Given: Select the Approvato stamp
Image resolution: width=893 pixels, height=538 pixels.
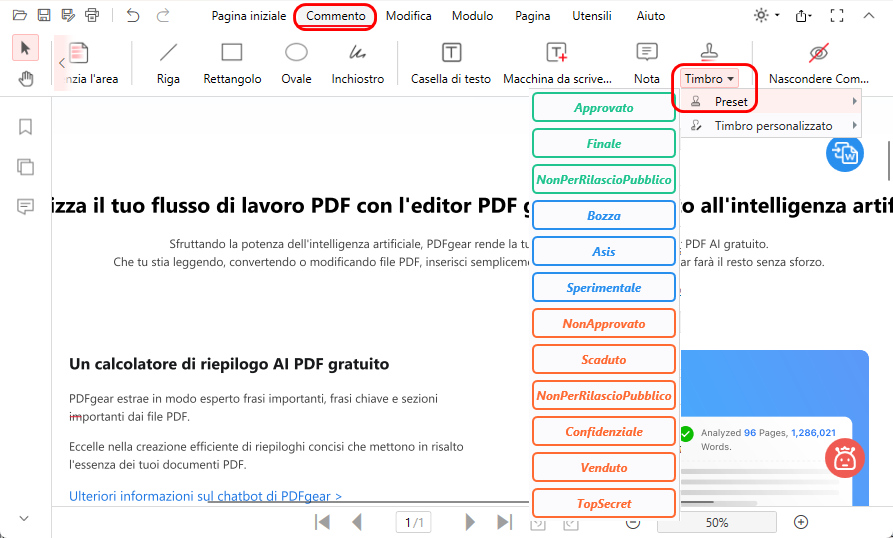Looking at the screenshot, I should (x=604, y=108).
